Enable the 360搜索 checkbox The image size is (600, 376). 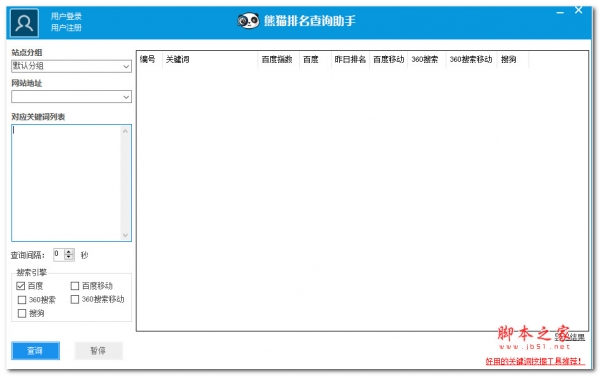(22, 299)
